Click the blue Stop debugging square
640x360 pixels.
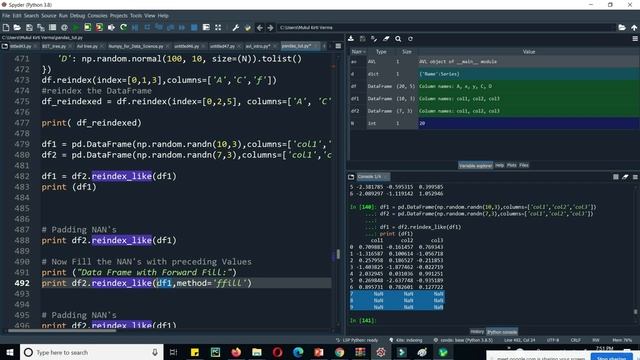point(194,27)
